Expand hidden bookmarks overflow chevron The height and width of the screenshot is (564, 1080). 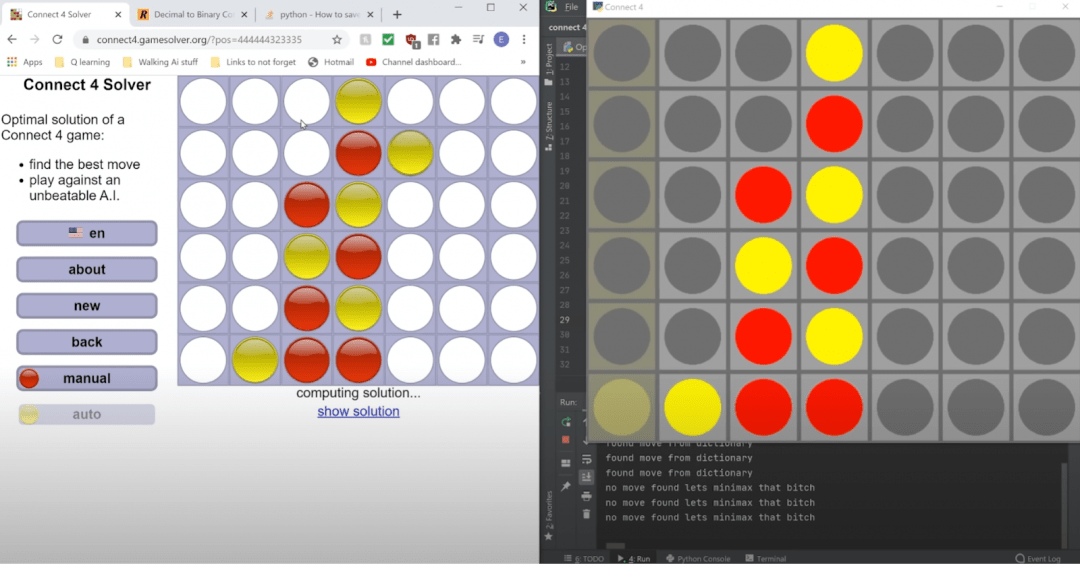tap(523, 62)
